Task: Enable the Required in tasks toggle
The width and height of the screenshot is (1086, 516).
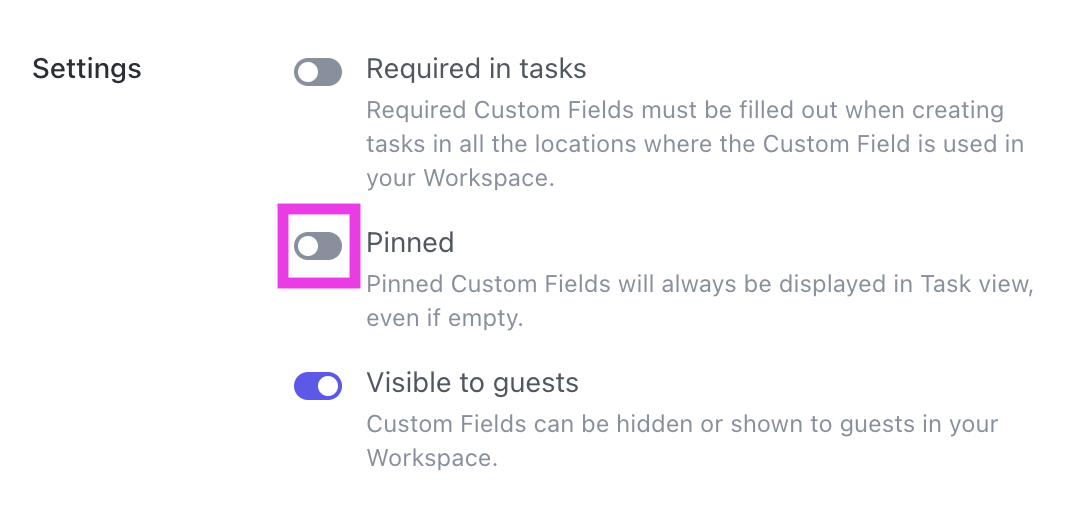Action: click(318, 72)
